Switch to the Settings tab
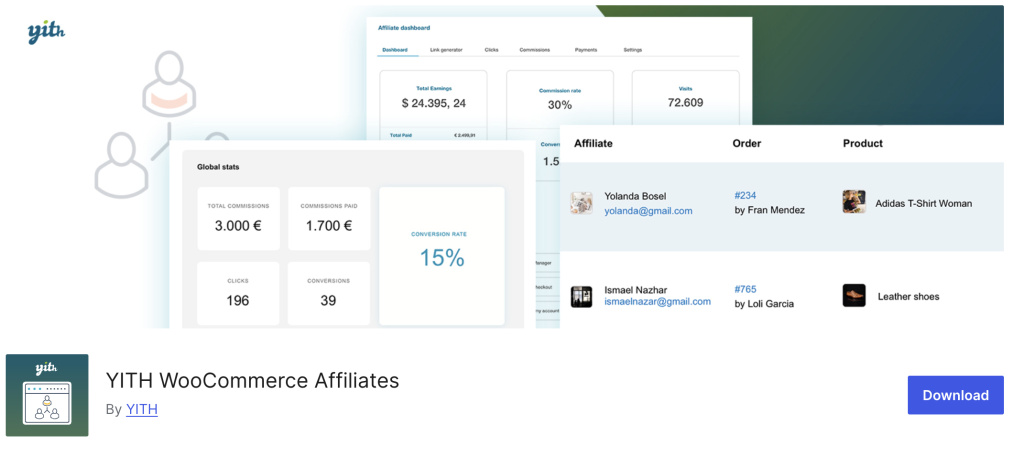The width and height of the screenshot is (1024, 457). coord(632,50)
